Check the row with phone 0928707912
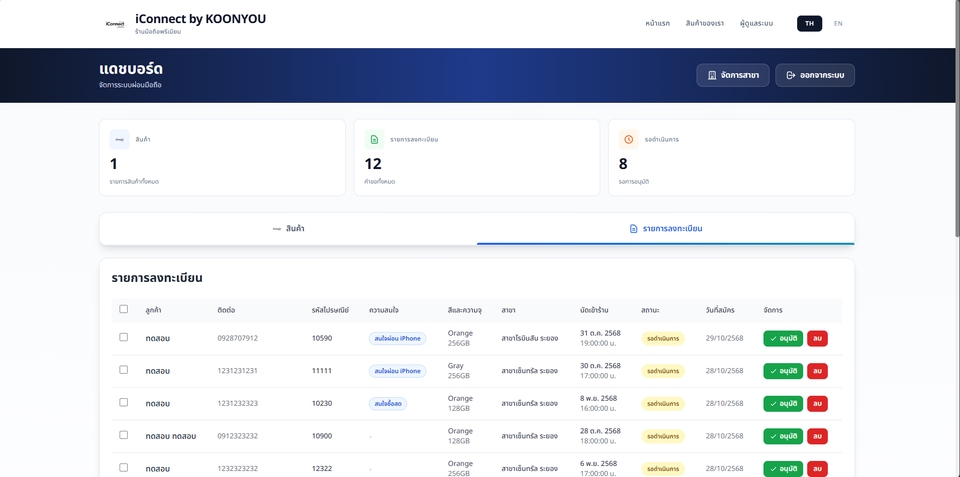Viewport: 960px width, 477px height. pyautogui.click(x=124, y=338)
